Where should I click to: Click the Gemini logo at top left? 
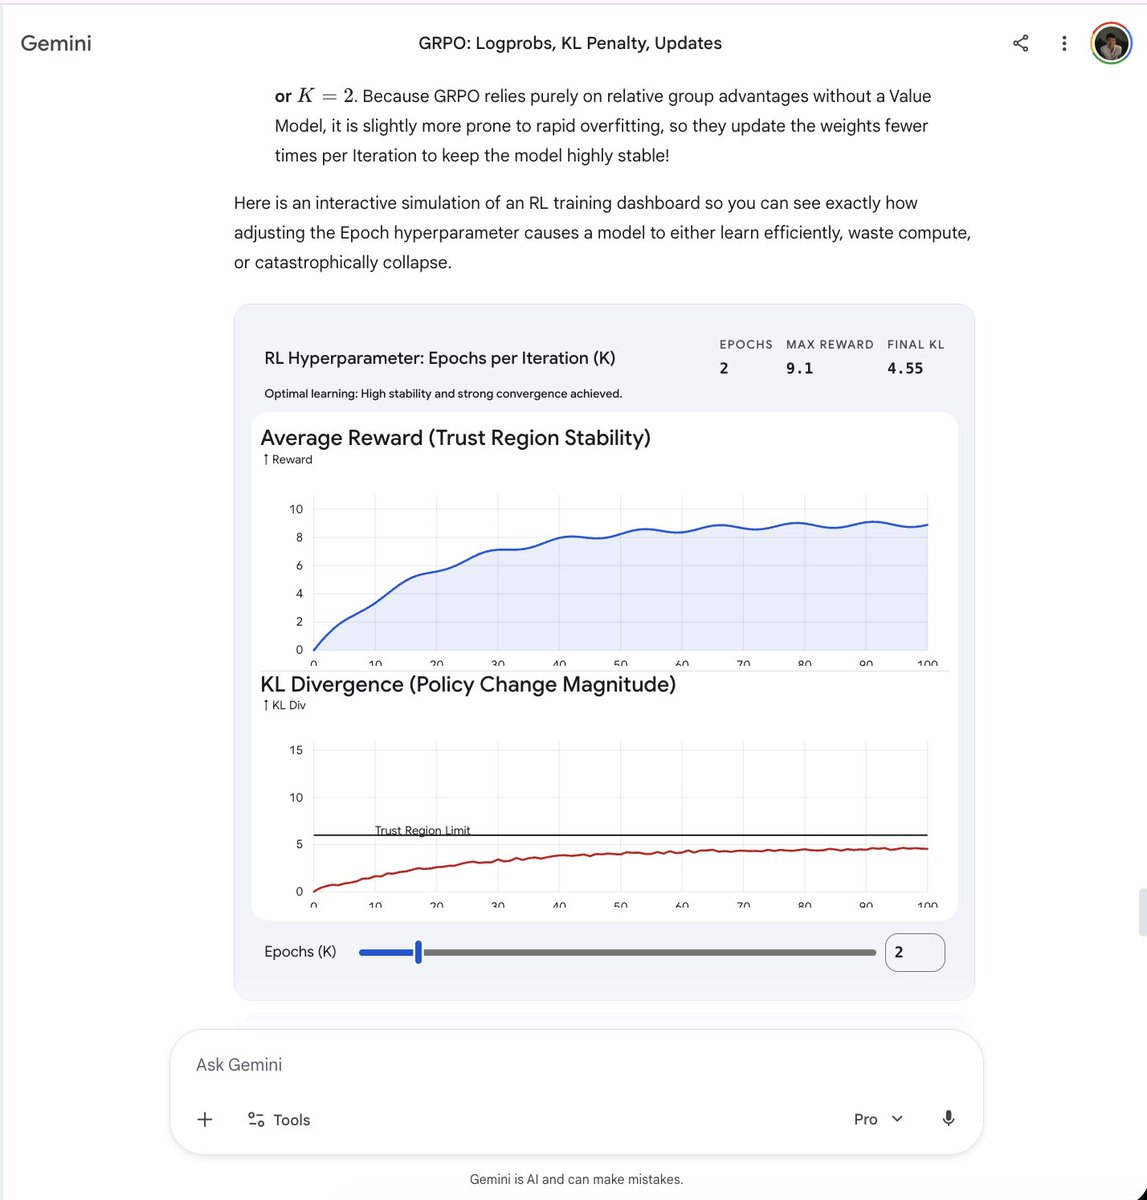[x=56, y=43]
